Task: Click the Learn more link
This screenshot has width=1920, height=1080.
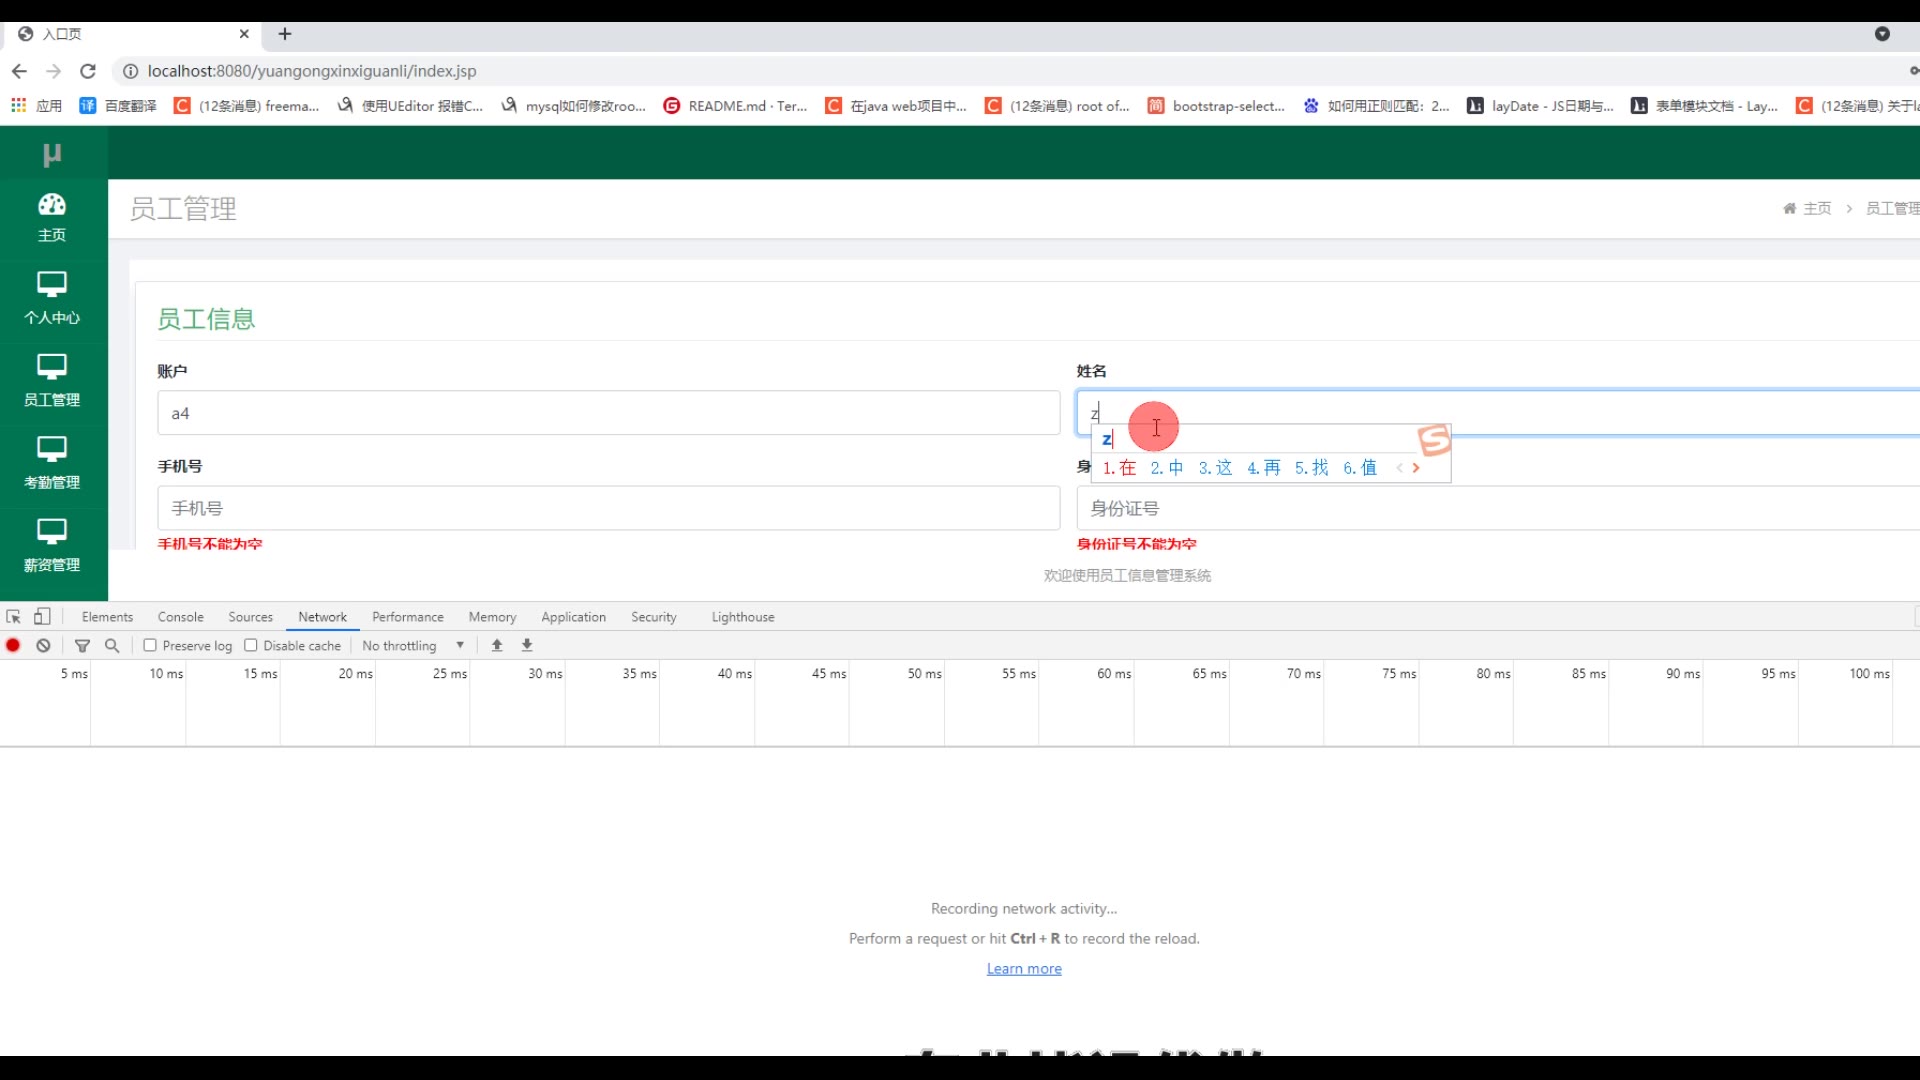Action: (x=1024, y=968)
